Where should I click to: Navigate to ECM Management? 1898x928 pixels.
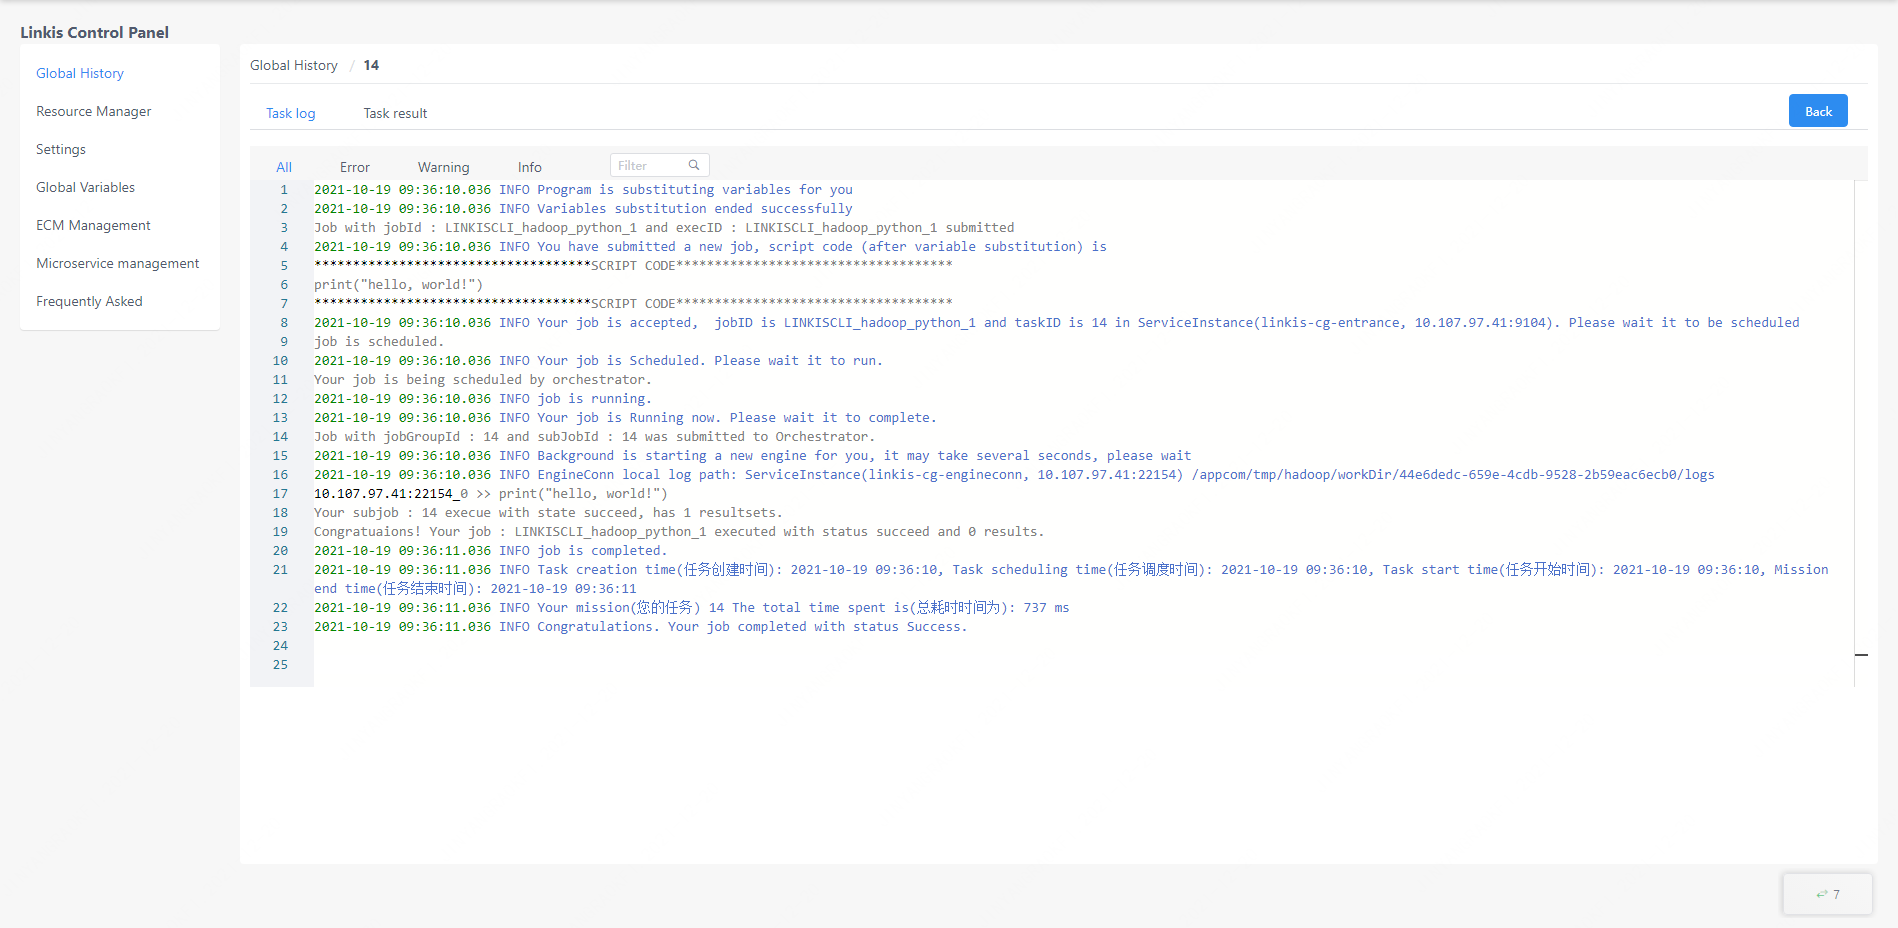(93, 225)
